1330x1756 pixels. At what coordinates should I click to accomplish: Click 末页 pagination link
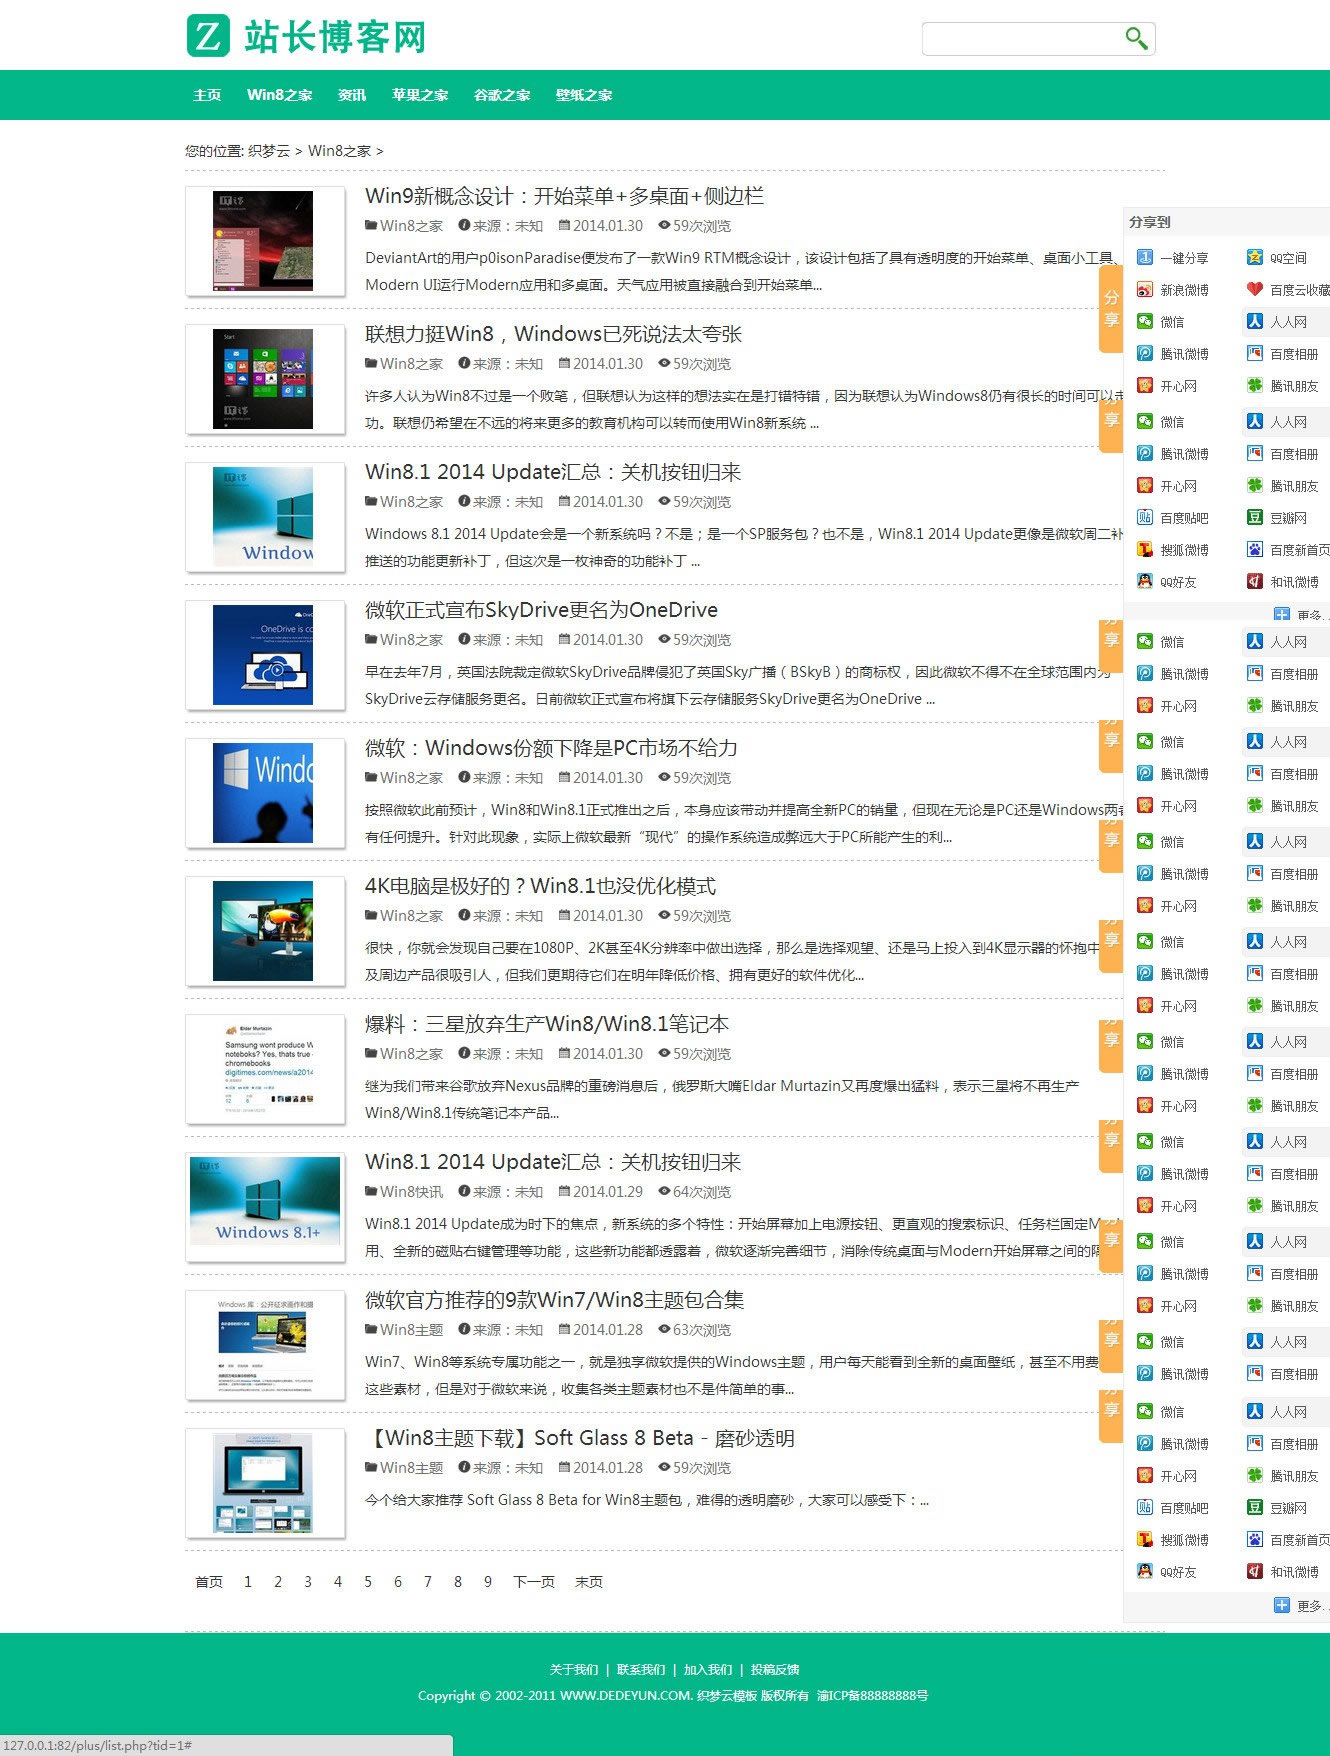pyautogui.click(x=589, y=1582)
